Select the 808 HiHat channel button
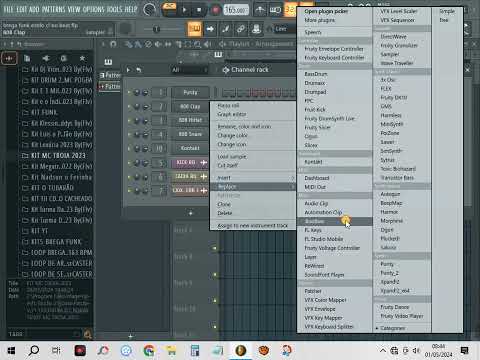 tap(190, 120)
